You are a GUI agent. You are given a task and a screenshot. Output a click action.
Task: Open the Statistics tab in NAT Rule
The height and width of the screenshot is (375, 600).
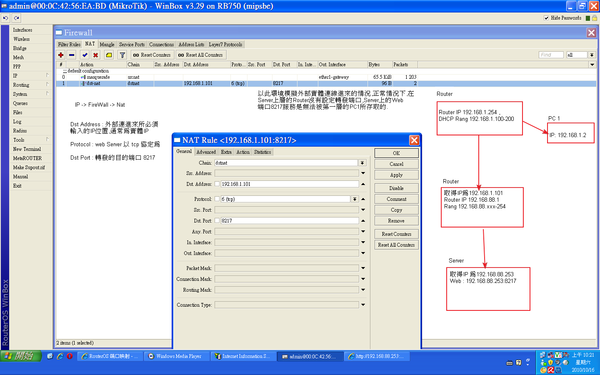click(262, 152)
